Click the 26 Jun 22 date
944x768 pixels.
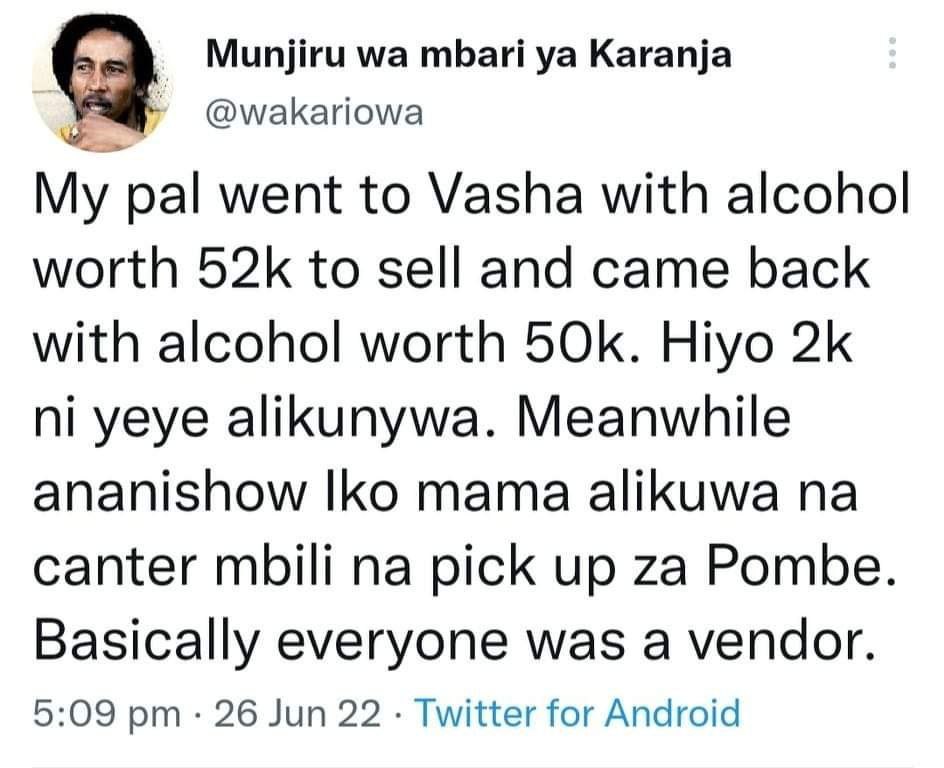tap(298, 714)
